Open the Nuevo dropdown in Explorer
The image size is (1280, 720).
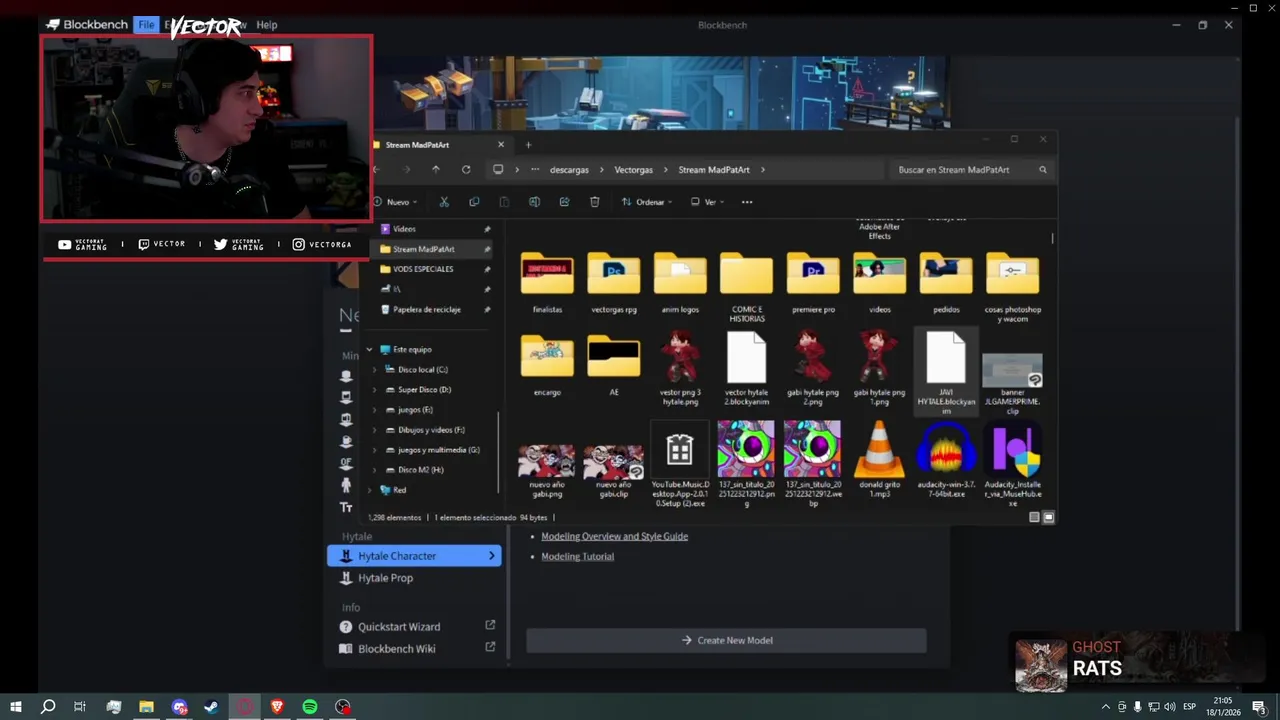point(395,202)
